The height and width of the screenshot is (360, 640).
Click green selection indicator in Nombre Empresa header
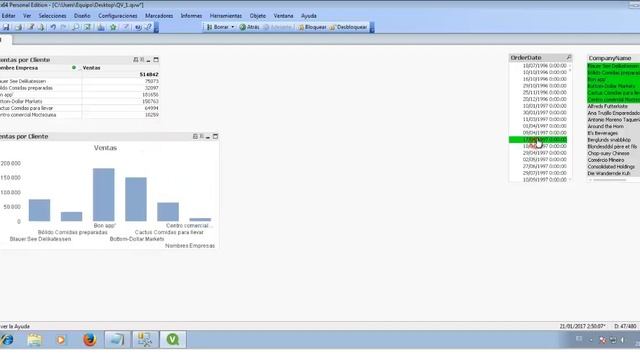[x=74, y=68]
